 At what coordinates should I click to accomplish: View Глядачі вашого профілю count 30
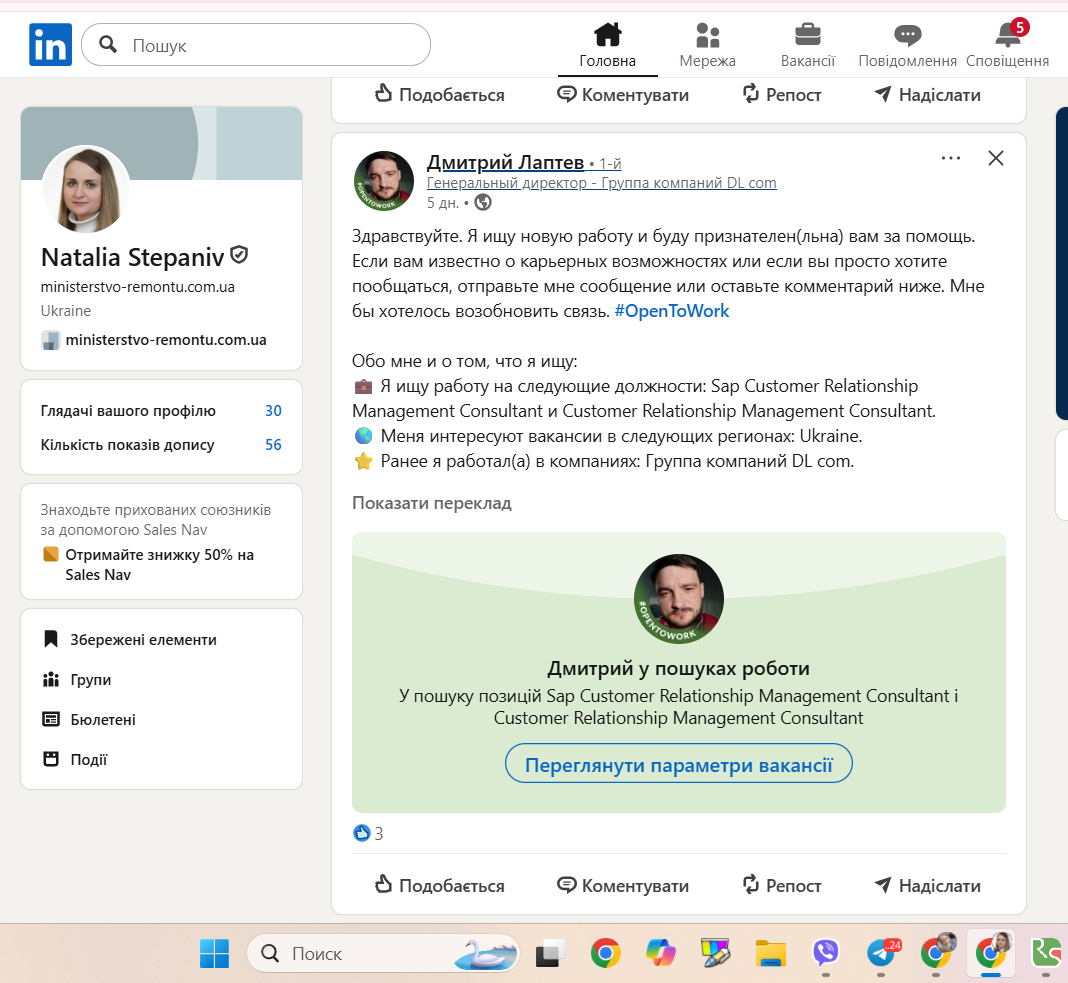click(x=161, y=411)
